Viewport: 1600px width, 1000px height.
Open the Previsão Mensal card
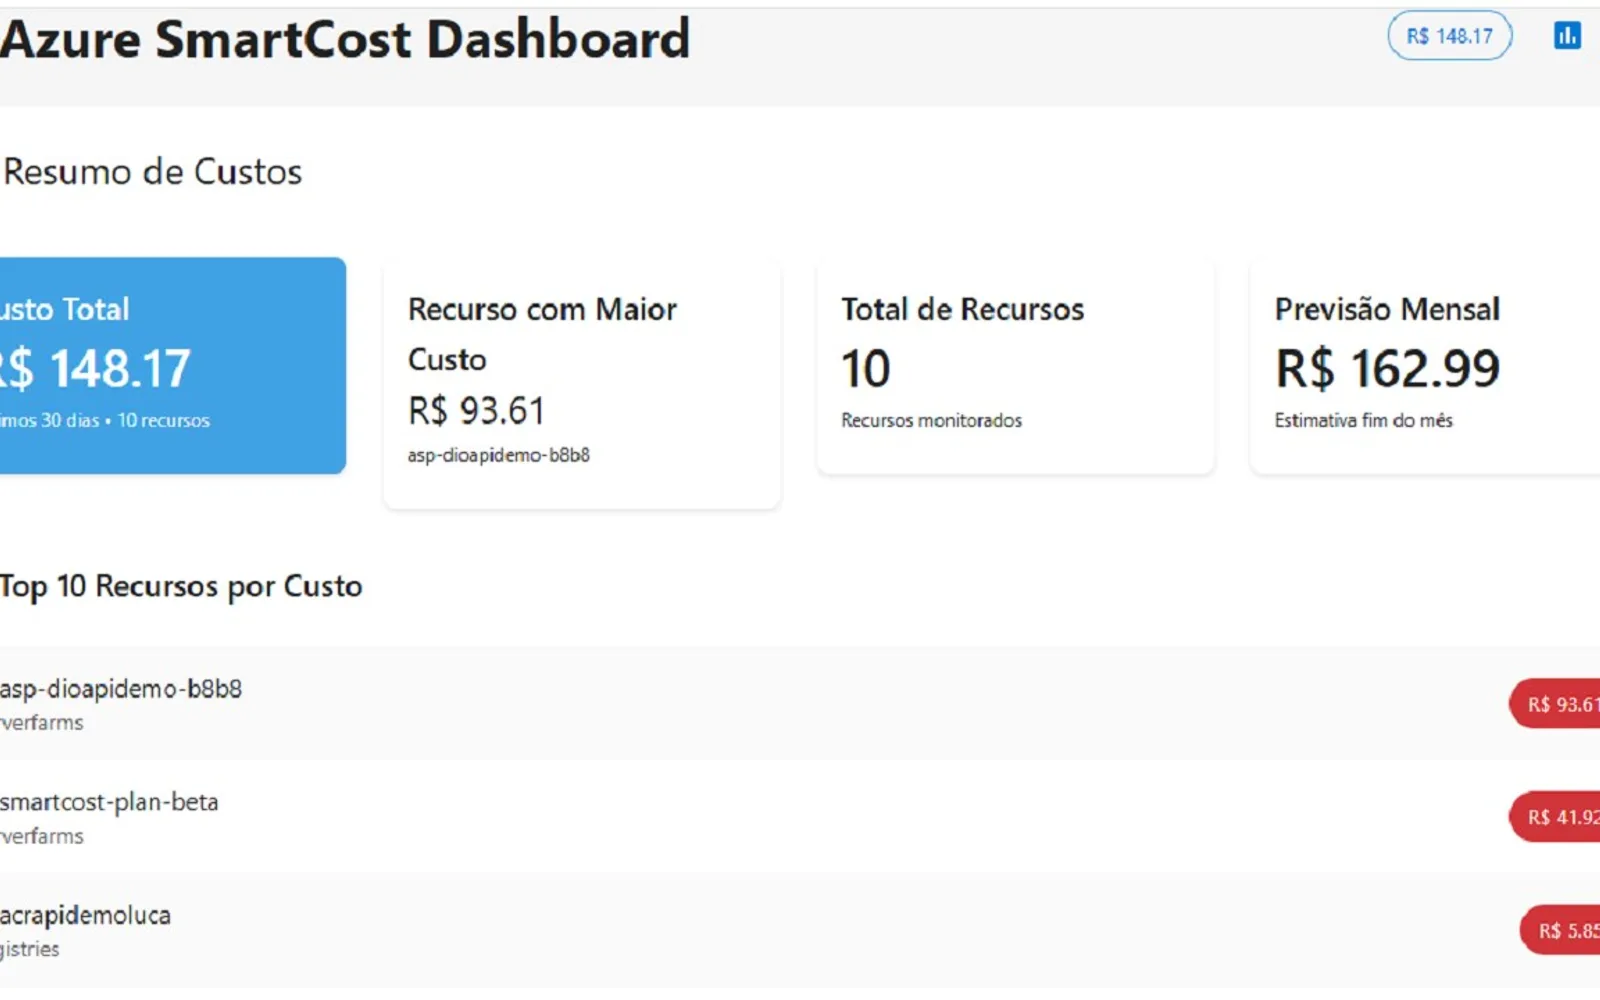tap(1425, 367)
